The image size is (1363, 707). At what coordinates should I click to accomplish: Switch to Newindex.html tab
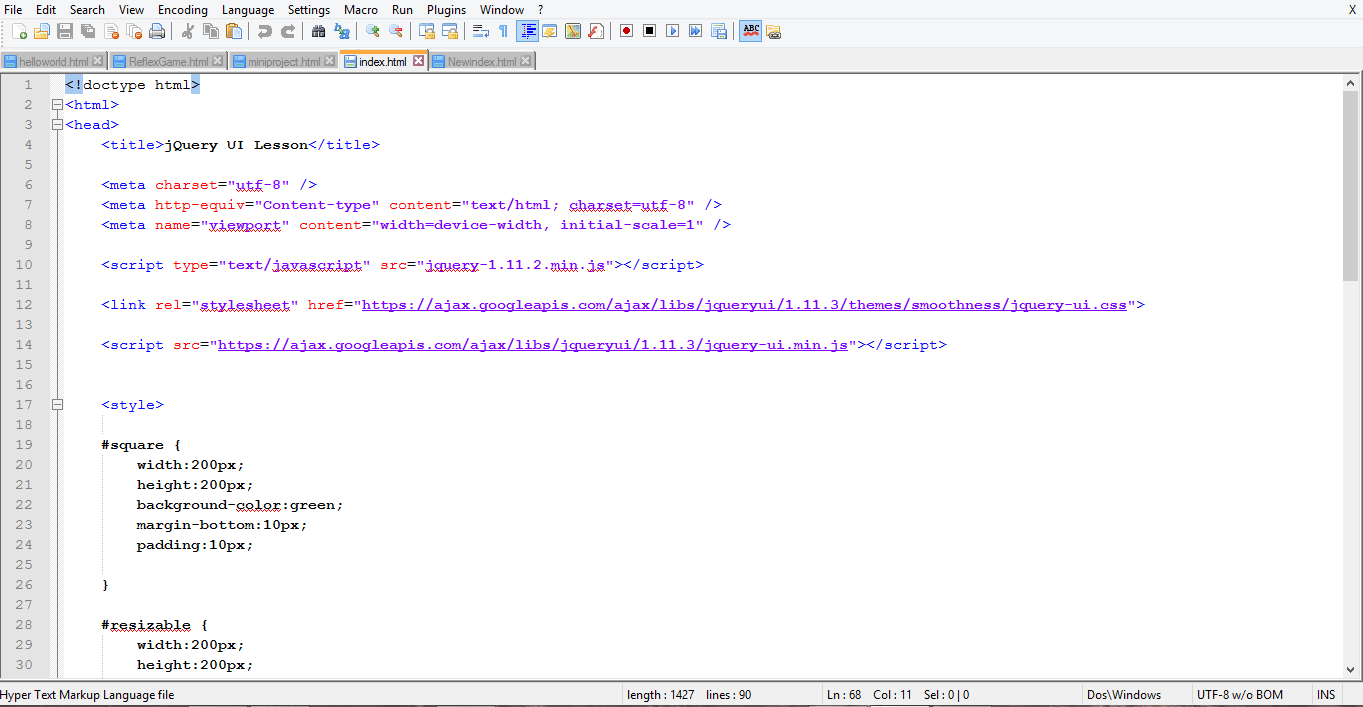pos(482,62)
